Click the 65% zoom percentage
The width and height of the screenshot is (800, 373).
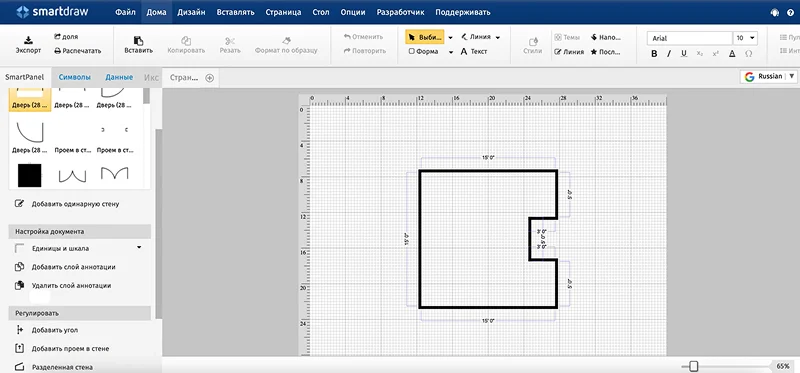pyautogui.click(x=783, y=366)
